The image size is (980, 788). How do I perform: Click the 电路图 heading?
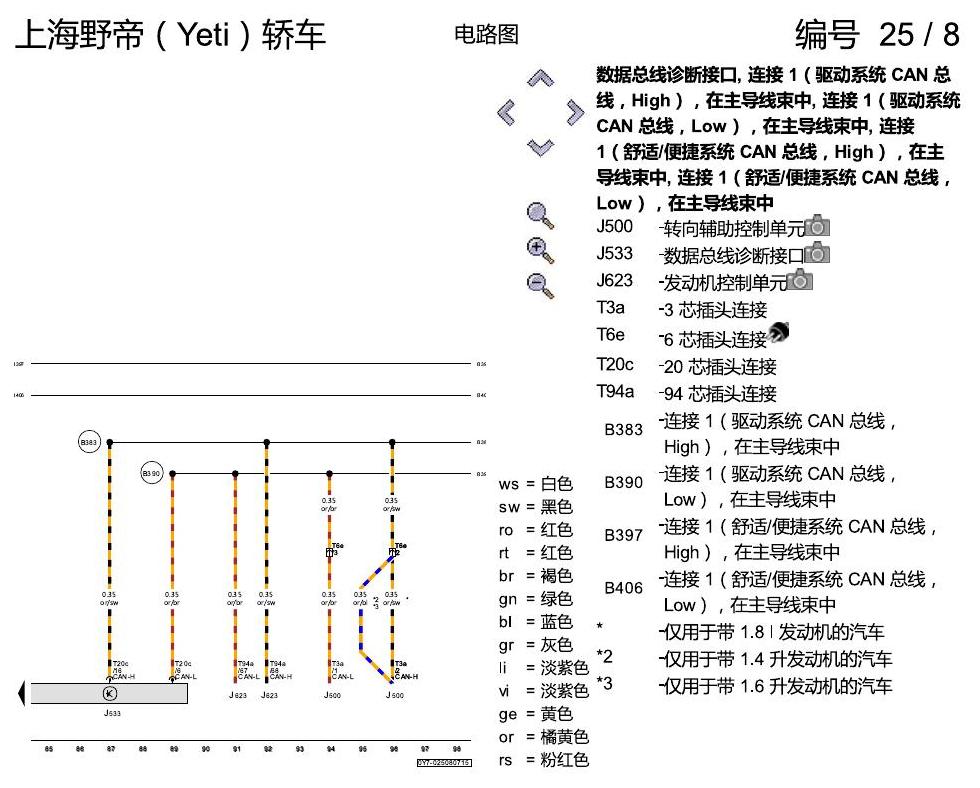pyautogui.click(x=486, y=34)
